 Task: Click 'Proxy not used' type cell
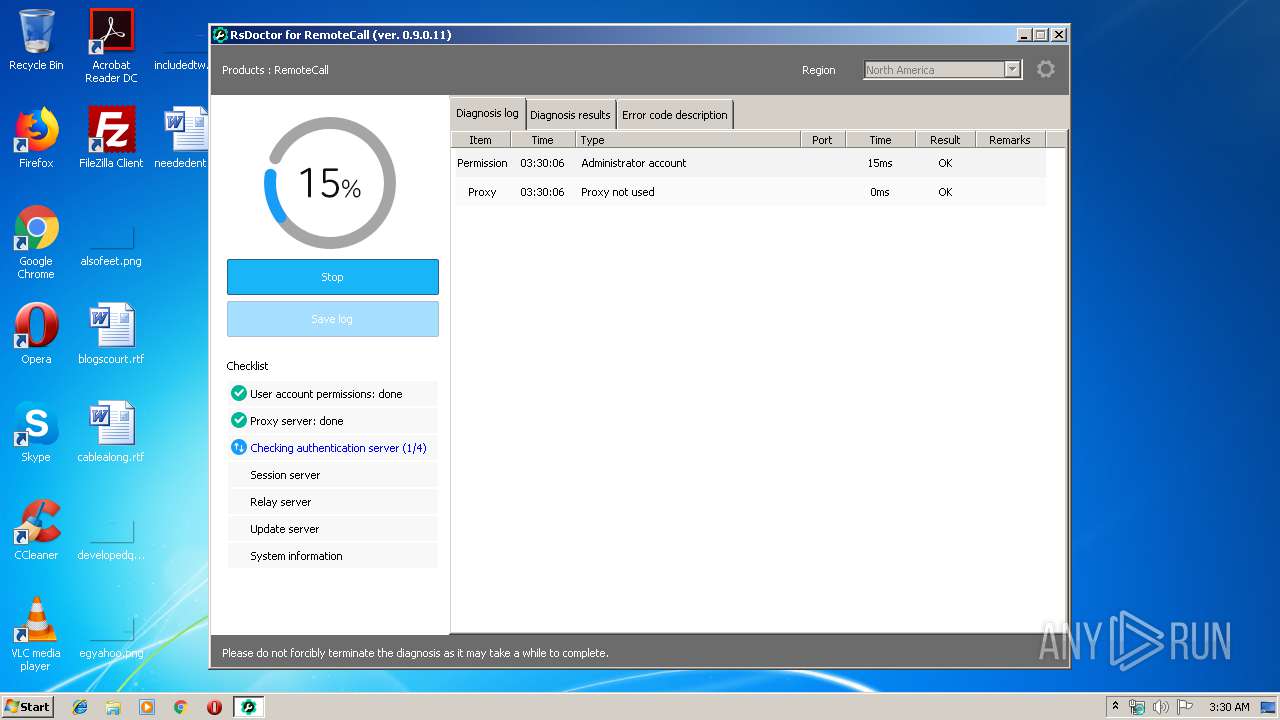pos(618,192)
